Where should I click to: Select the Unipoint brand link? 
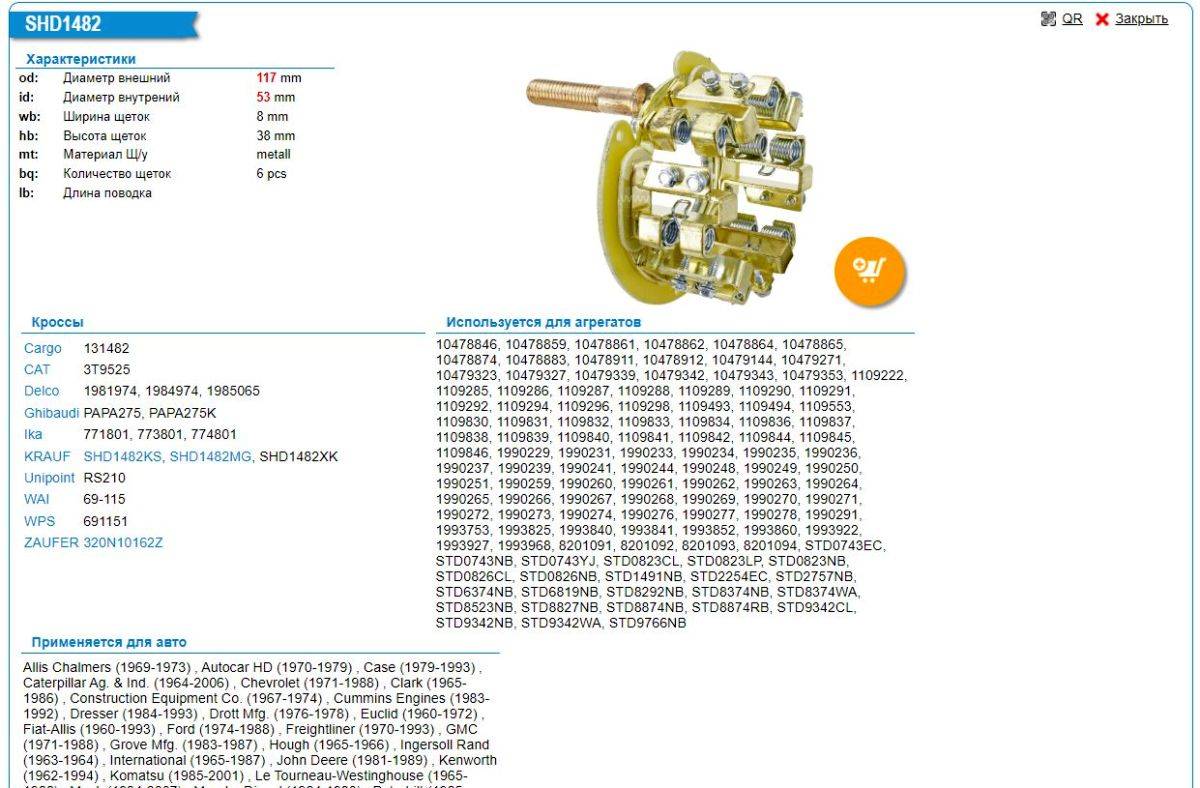50,478
